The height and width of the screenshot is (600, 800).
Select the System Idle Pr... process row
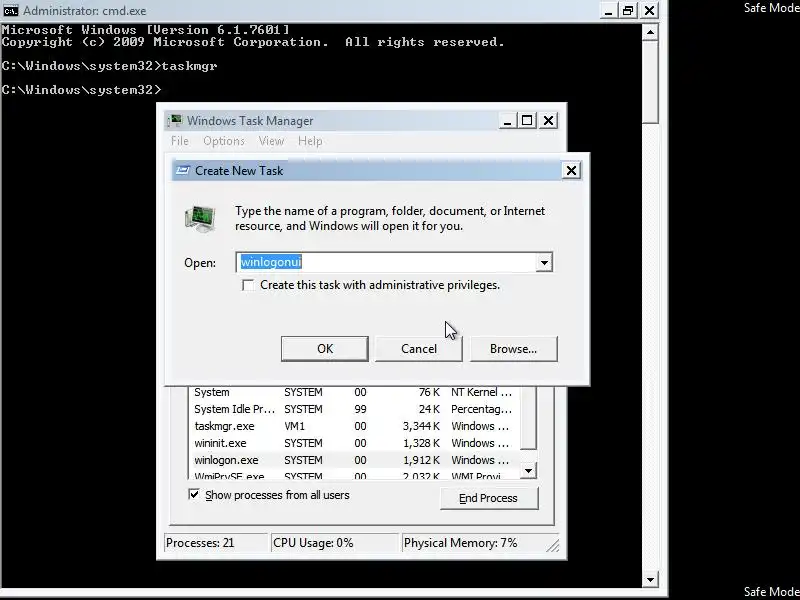tap(354, 409)
